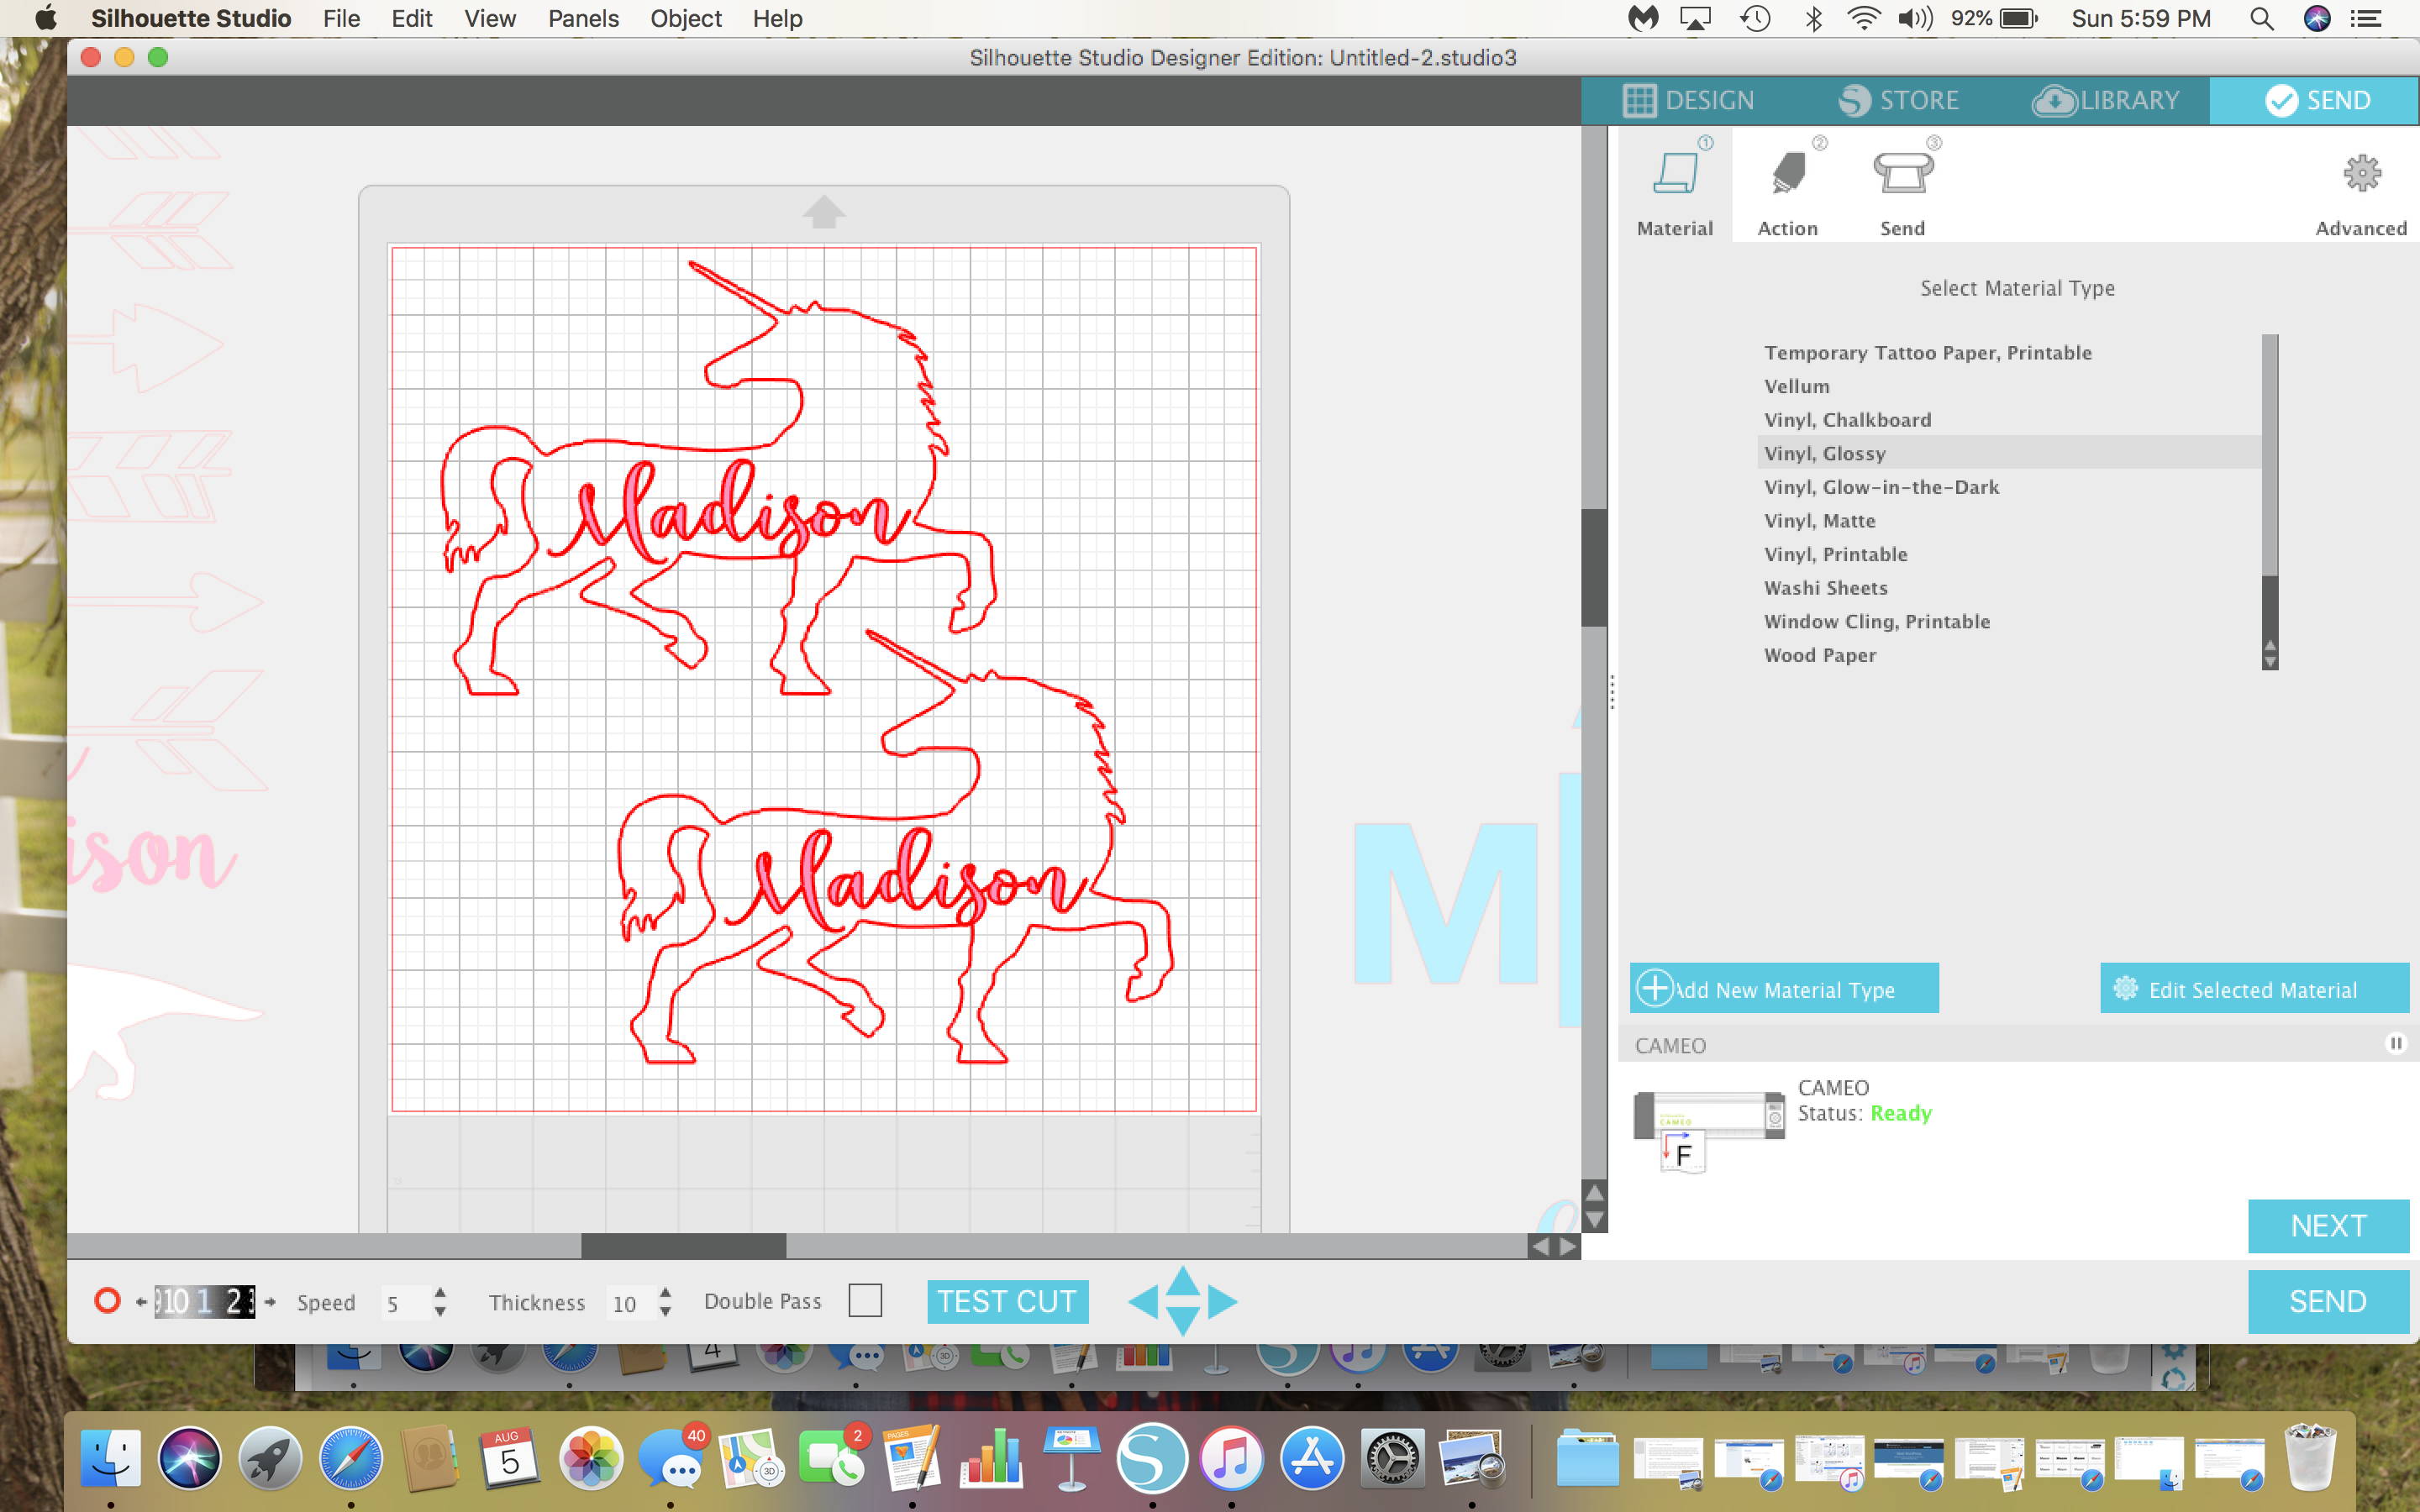
Task: Switch to the LIBRARY tab
Action: point(2106,100)
